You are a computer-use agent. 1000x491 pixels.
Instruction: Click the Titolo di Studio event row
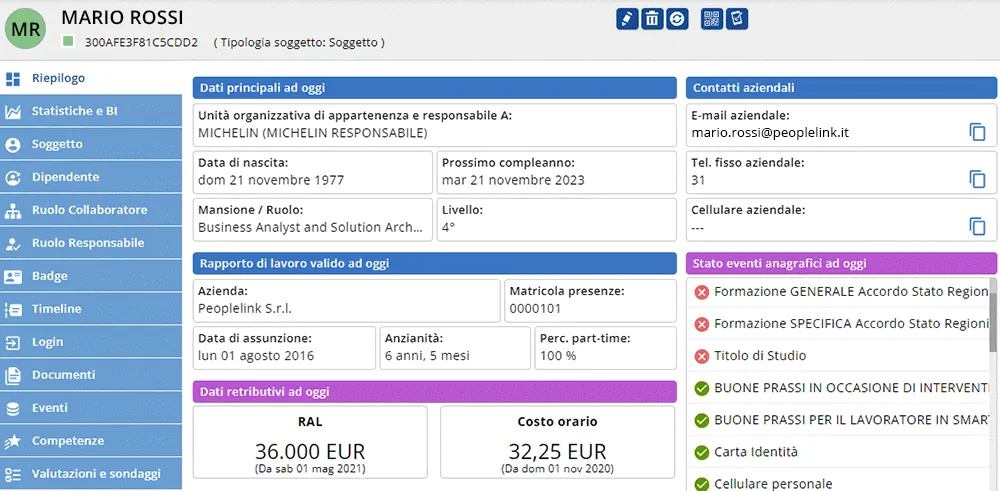[x=838, y=356]
